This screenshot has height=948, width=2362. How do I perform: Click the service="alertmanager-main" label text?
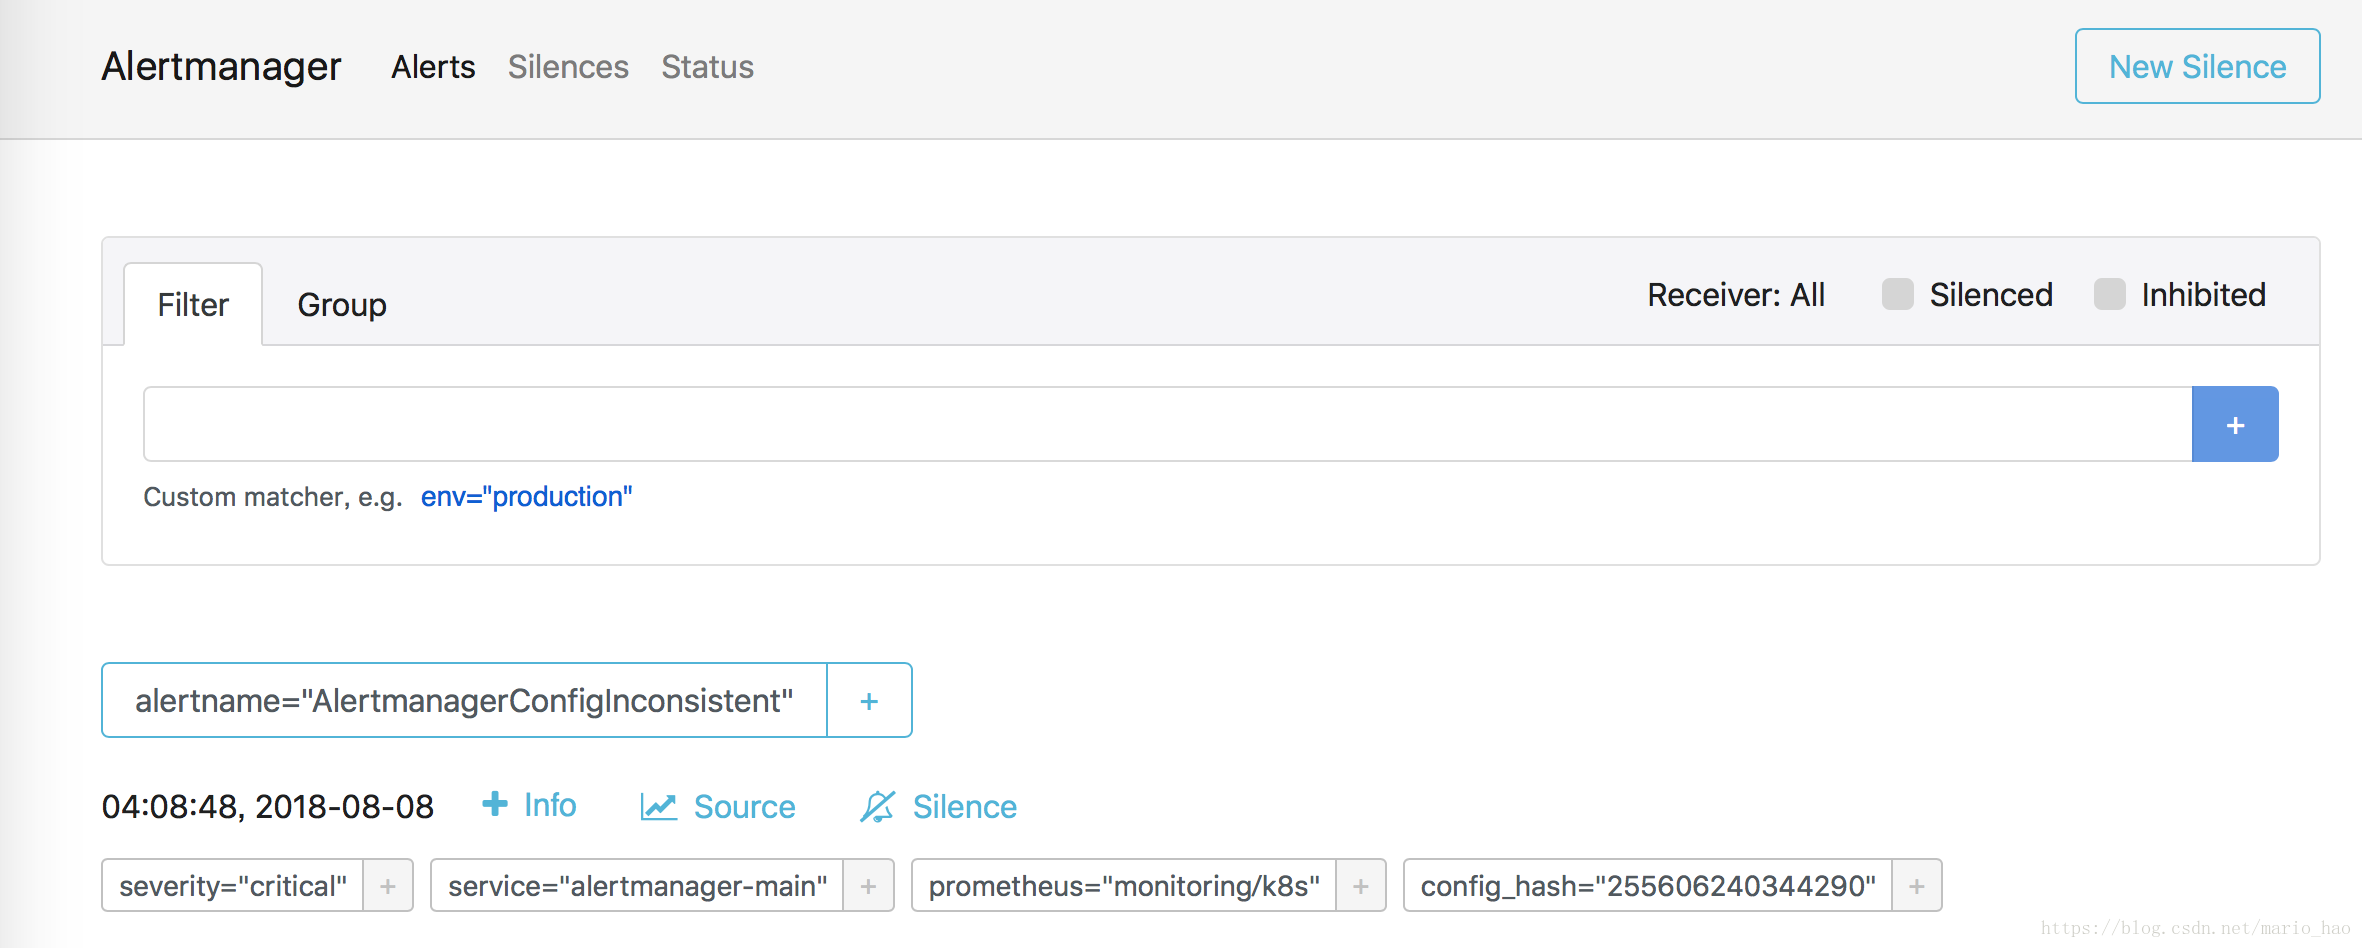click(x=637, y=885)
